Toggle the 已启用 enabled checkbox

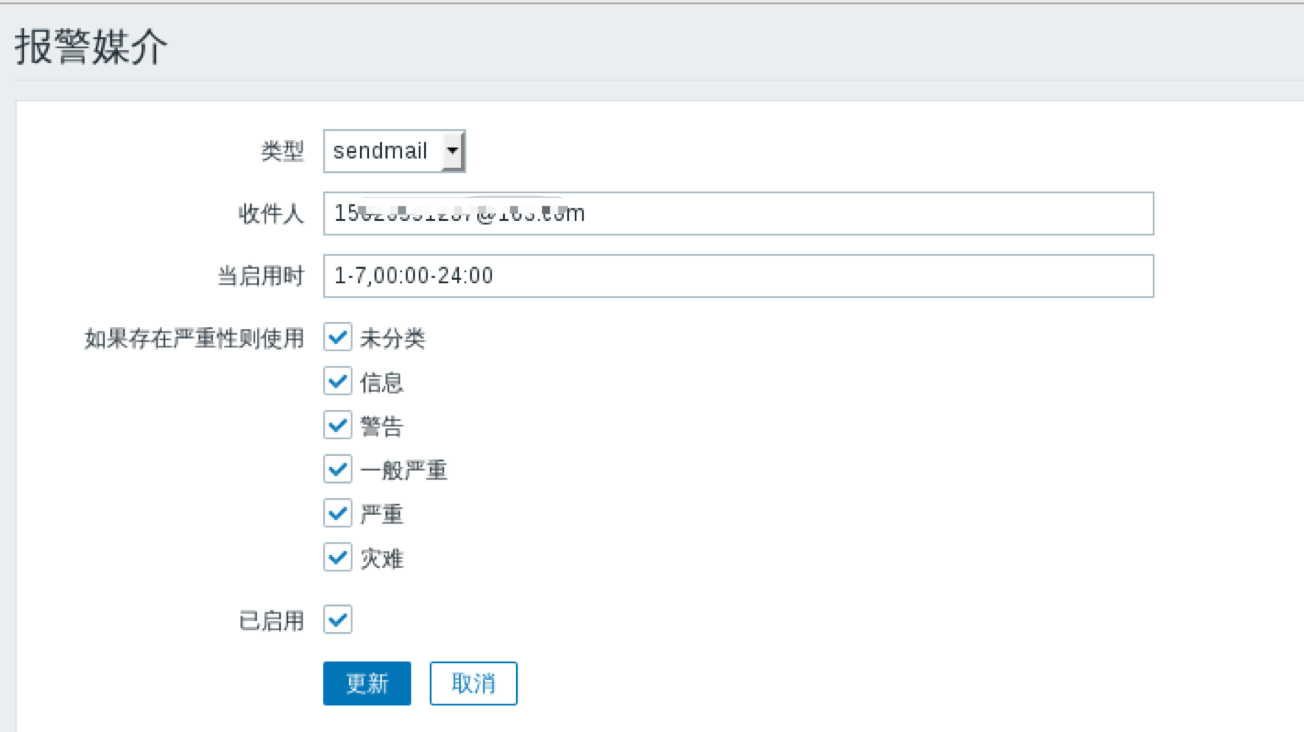[x=338, y=620]
